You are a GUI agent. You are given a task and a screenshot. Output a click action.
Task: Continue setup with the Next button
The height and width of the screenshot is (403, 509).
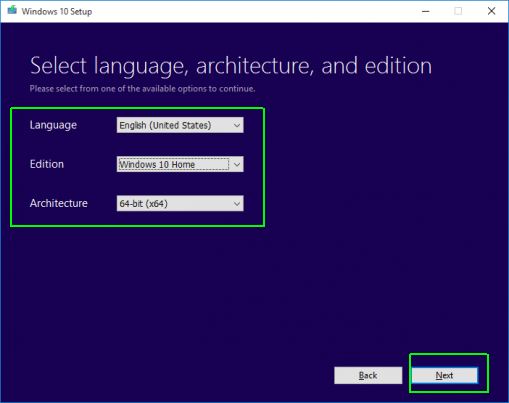(x=445, y=375)
